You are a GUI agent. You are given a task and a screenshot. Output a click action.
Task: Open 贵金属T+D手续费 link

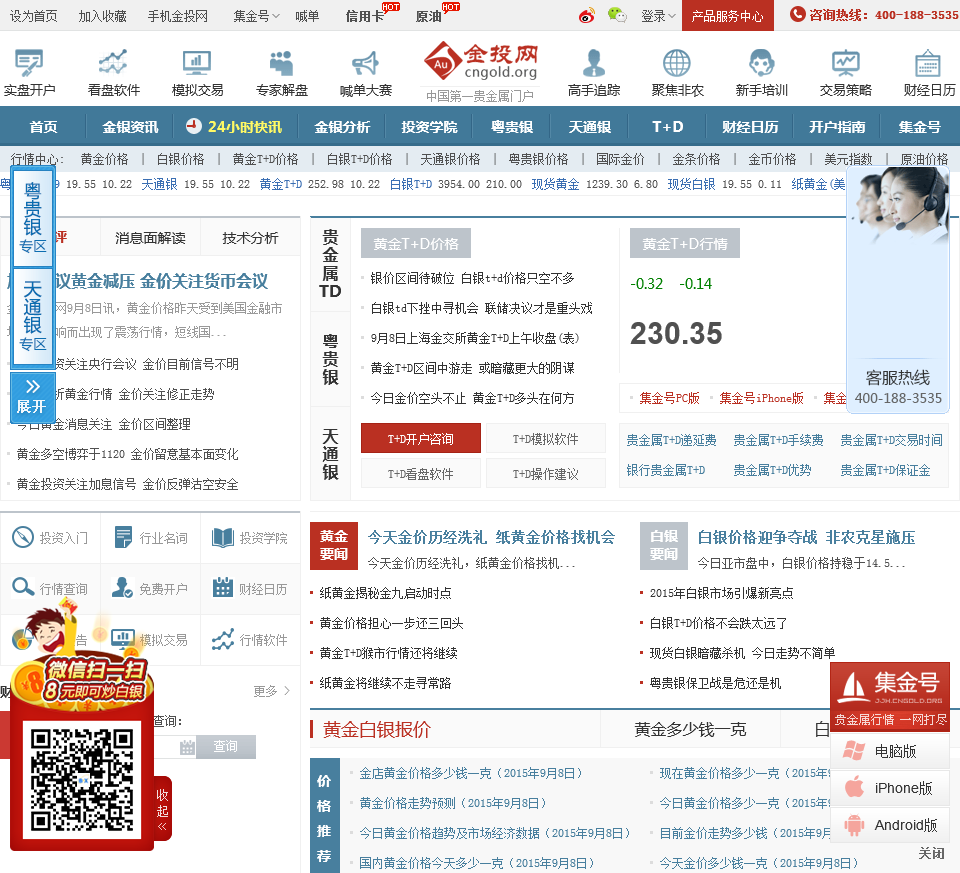[x=778, y=440]
